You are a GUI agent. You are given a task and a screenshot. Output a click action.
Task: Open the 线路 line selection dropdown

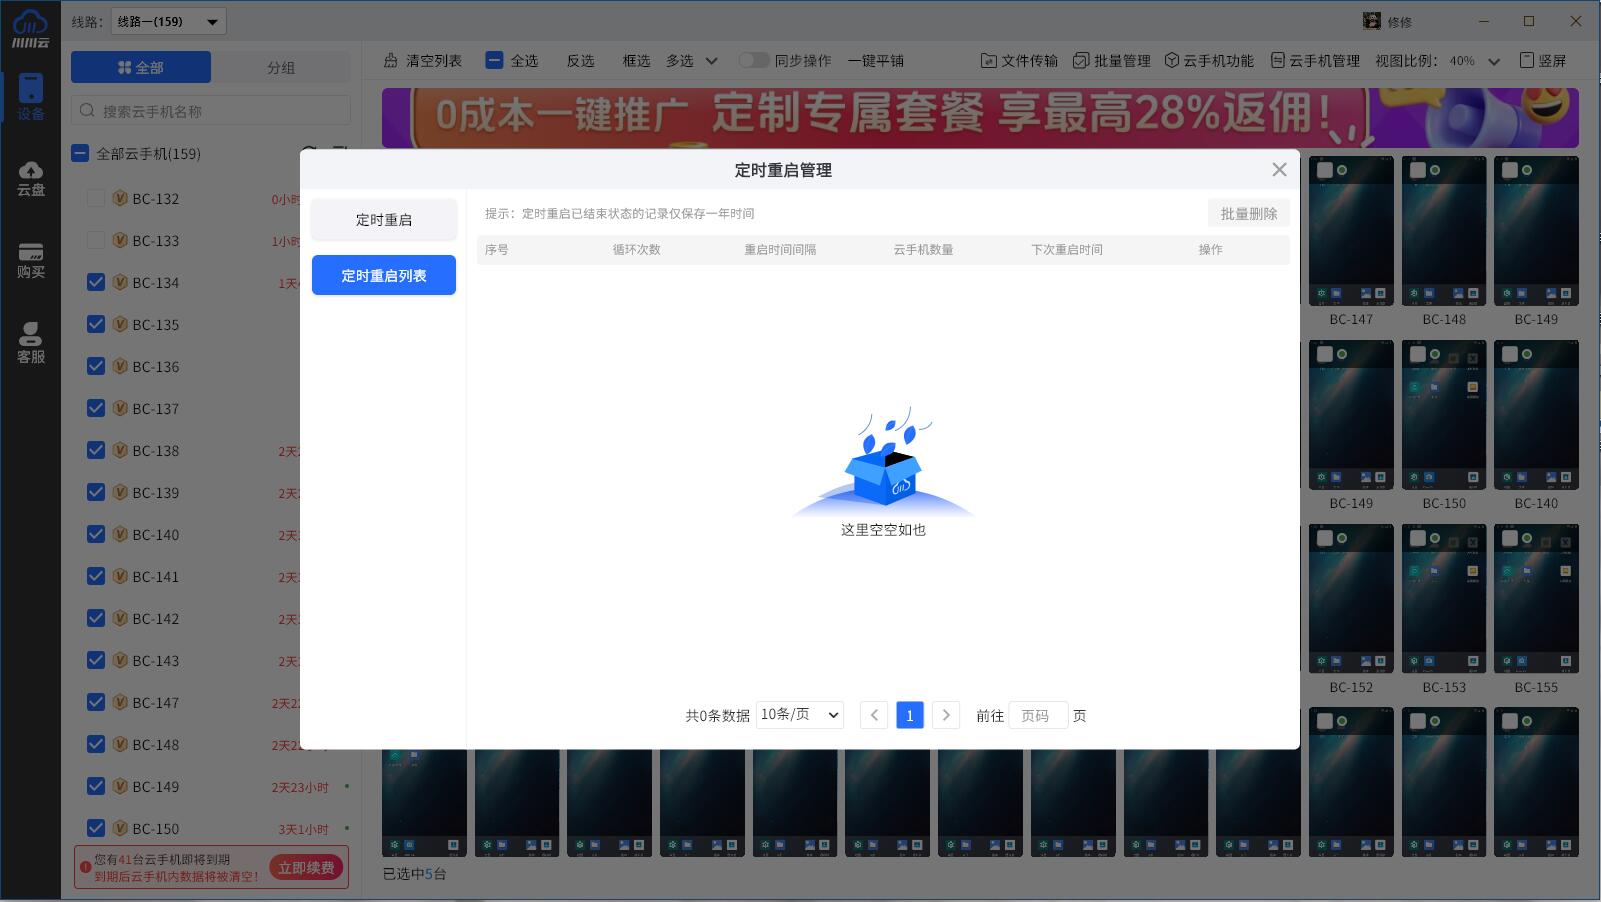pyautogui.click(x=168, y=21)
